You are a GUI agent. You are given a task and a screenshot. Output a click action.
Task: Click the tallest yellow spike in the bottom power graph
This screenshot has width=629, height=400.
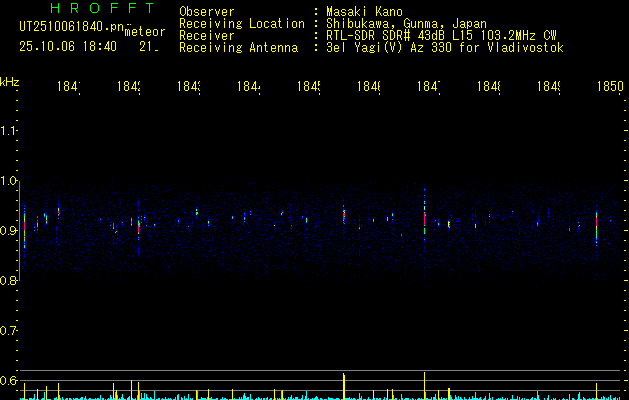click(425, 384)
